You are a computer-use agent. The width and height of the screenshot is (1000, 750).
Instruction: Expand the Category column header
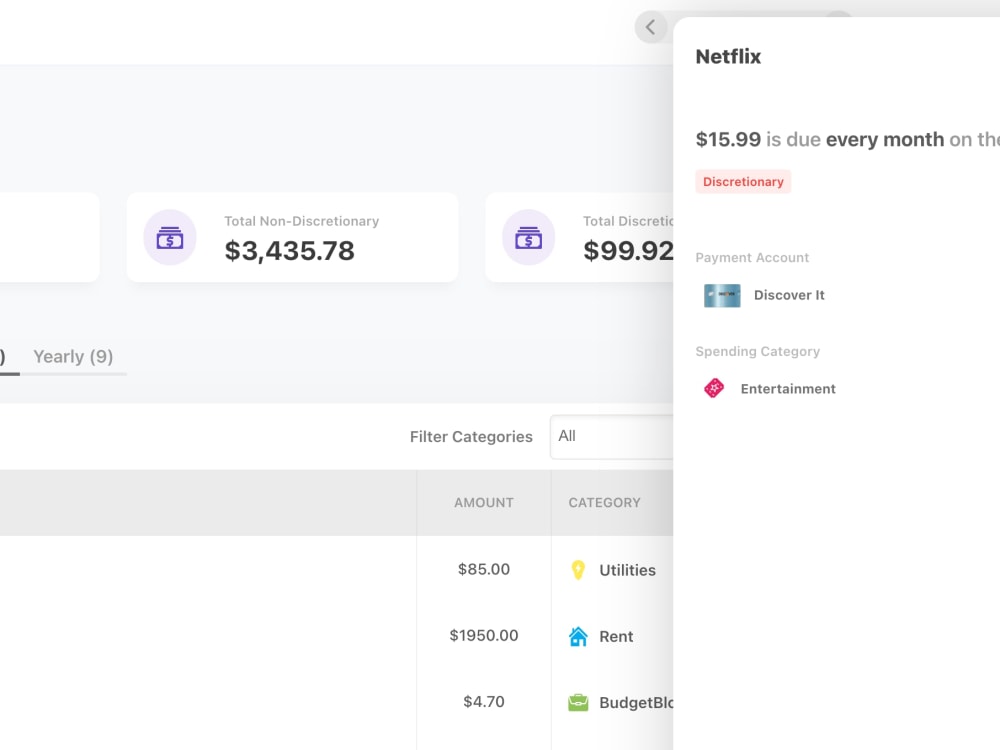(x=603, y=503)
